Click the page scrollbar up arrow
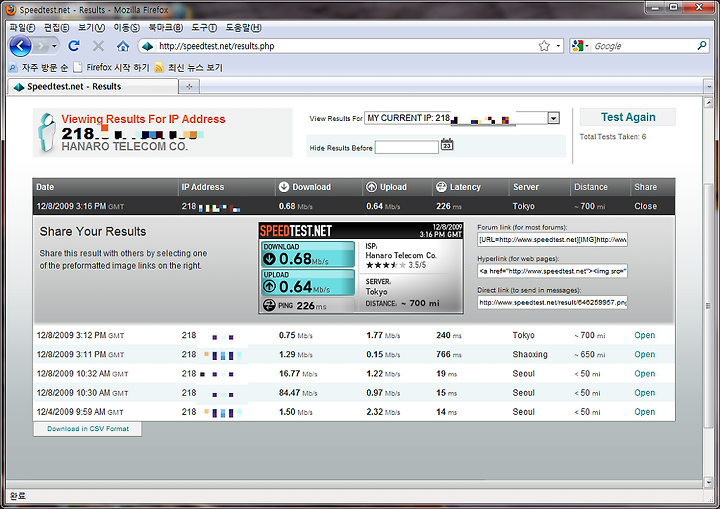The height and width of the screenshot is (509, 720). [709, 102]
